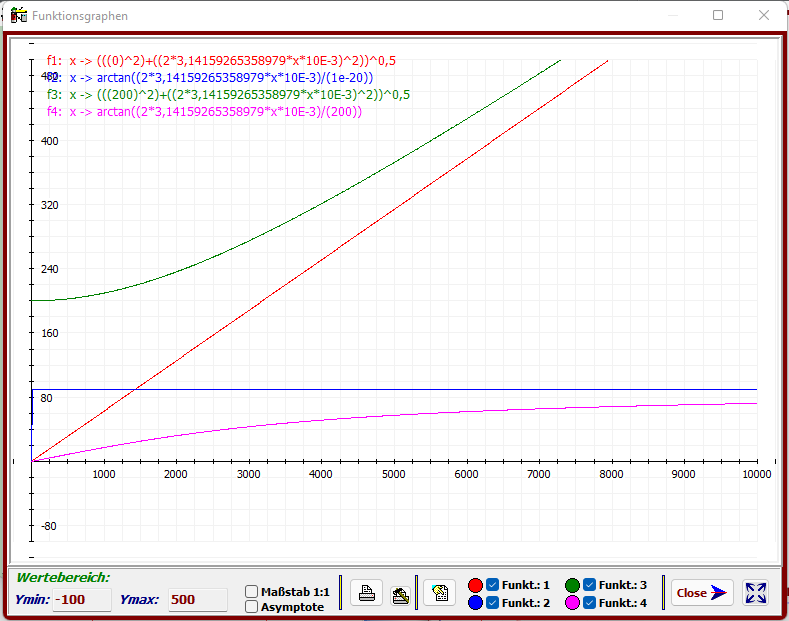Click the copy graph to clipboard icon
This screenshot has width=789, height=621.
click(439, 593)
